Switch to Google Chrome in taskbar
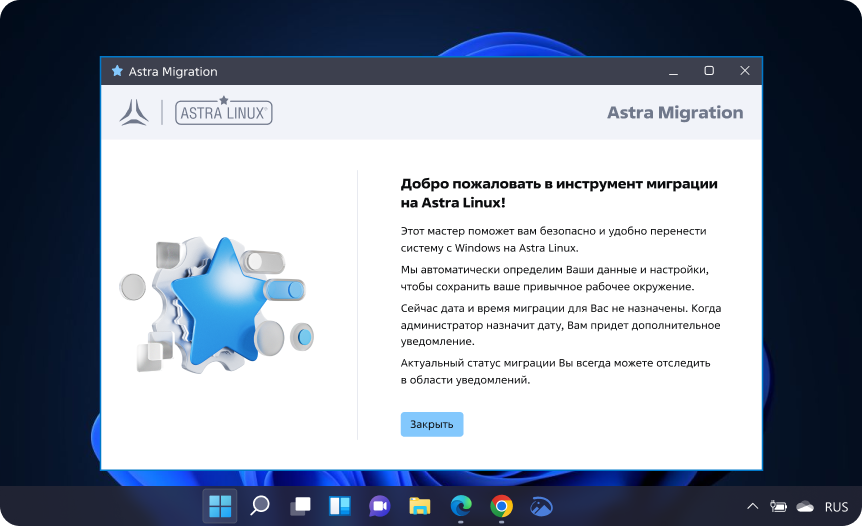This screenshot has height=526, width=862. [501, 506]
